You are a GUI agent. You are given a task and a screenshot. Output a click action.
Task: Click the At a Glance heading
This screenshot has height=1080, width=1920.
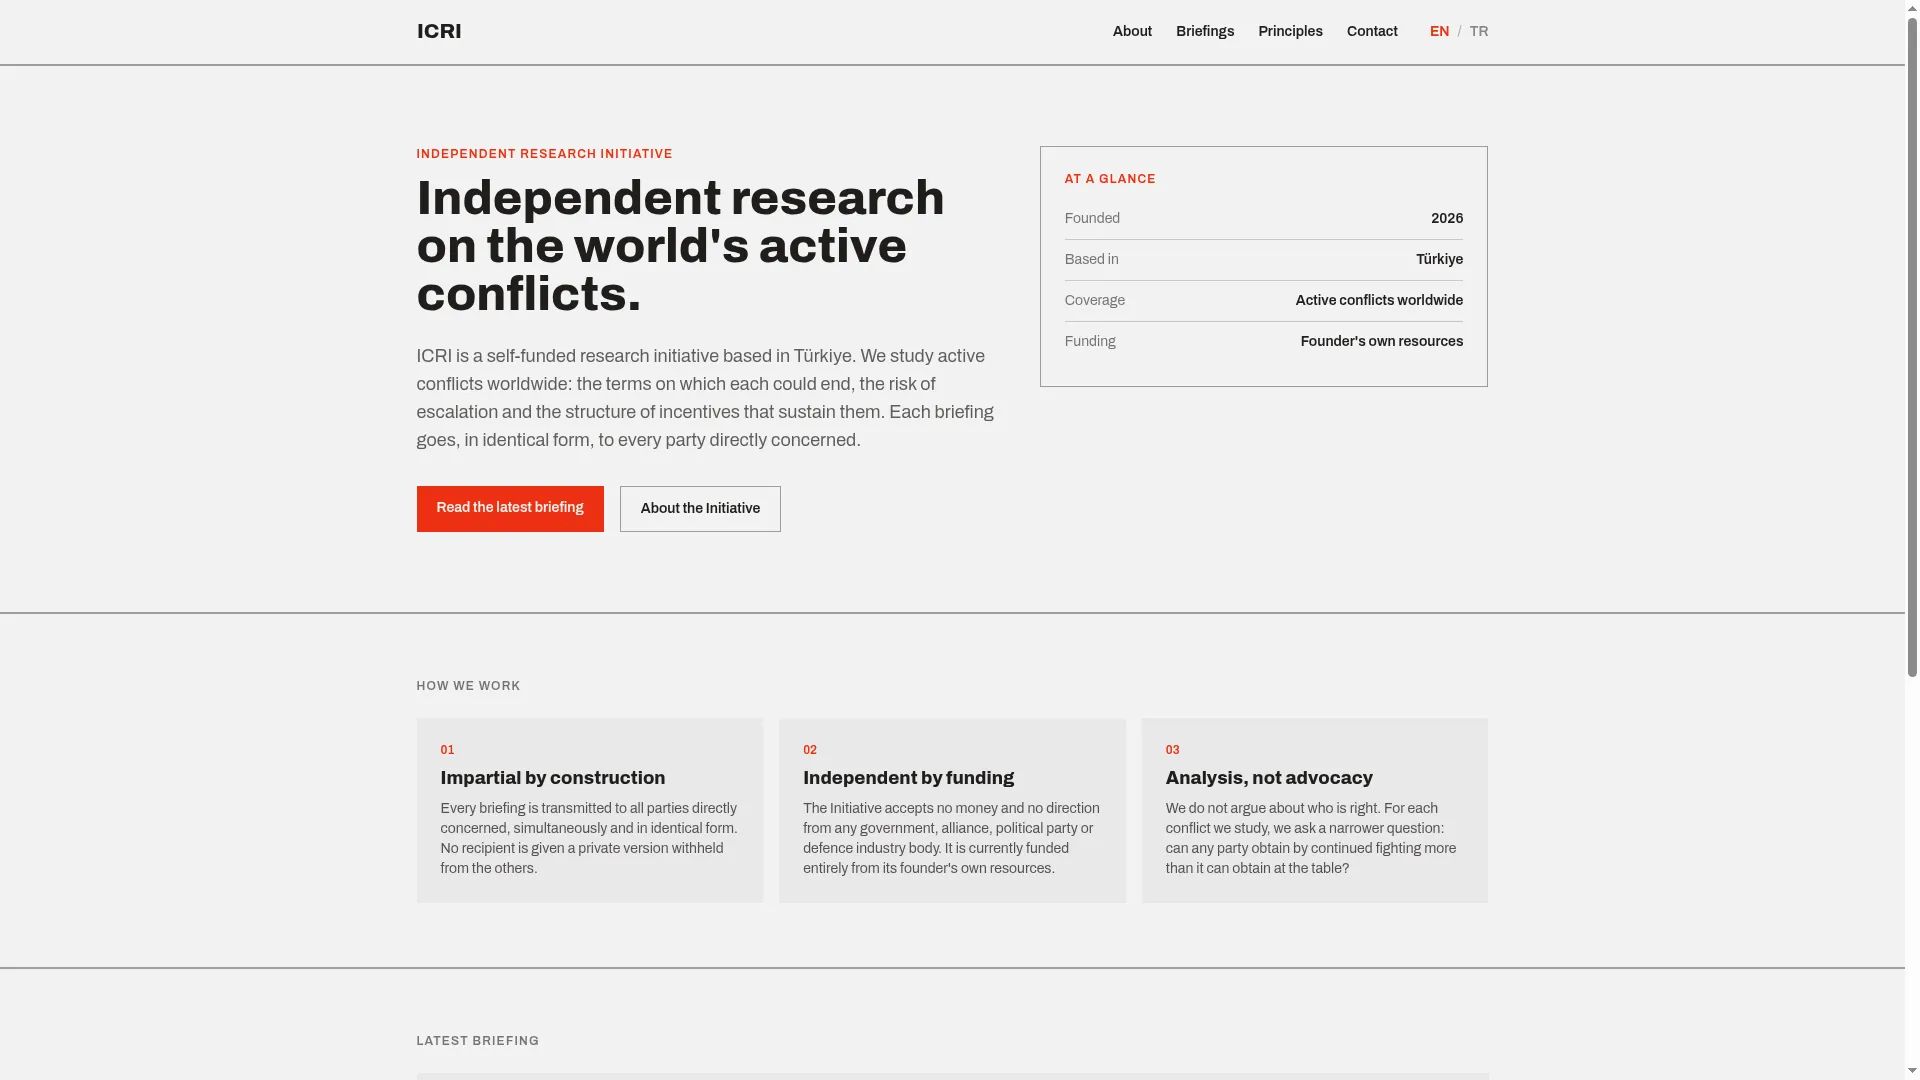coord(1110,179)
